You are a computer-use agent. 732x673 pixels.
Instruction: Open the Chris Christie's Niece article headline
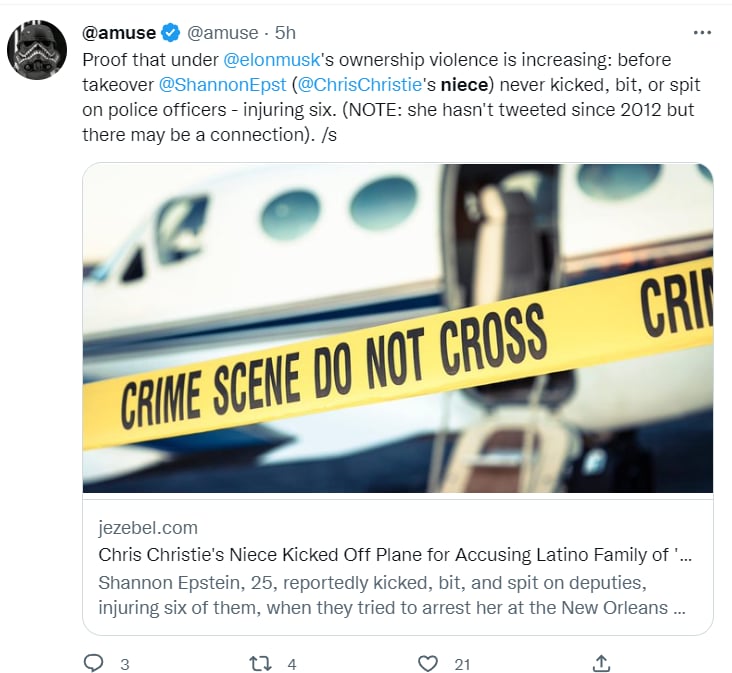[x=395, y=555]
